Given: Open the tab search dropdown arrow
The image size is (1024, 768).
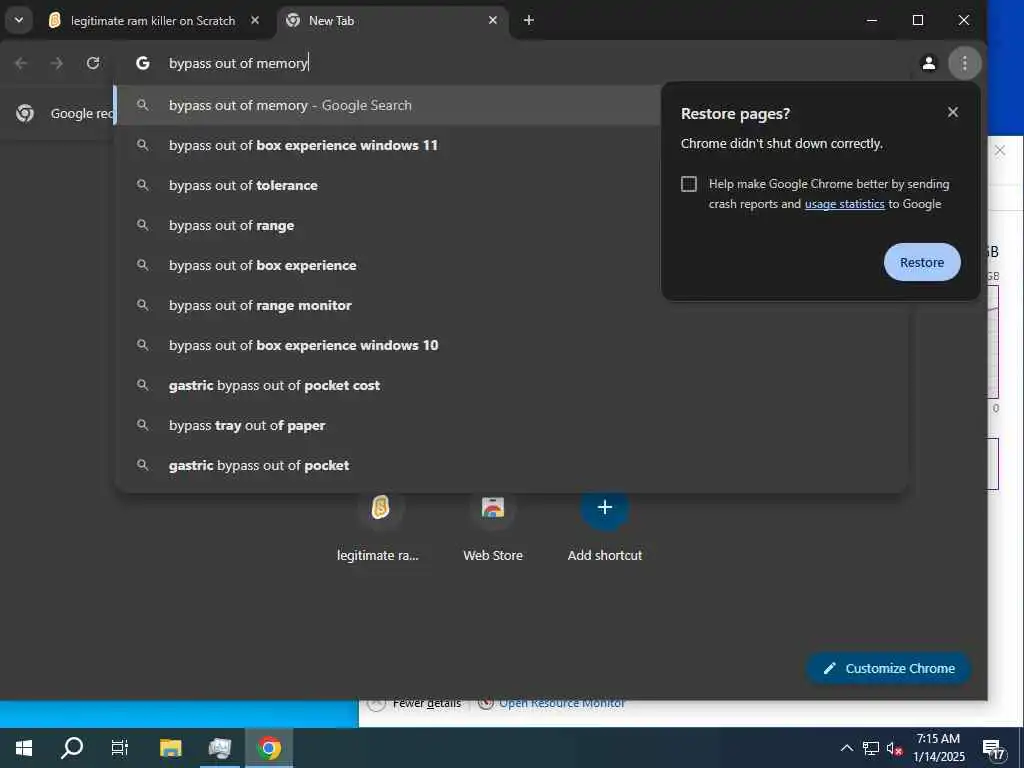Looking at the screenshot, I should point(19,20).
